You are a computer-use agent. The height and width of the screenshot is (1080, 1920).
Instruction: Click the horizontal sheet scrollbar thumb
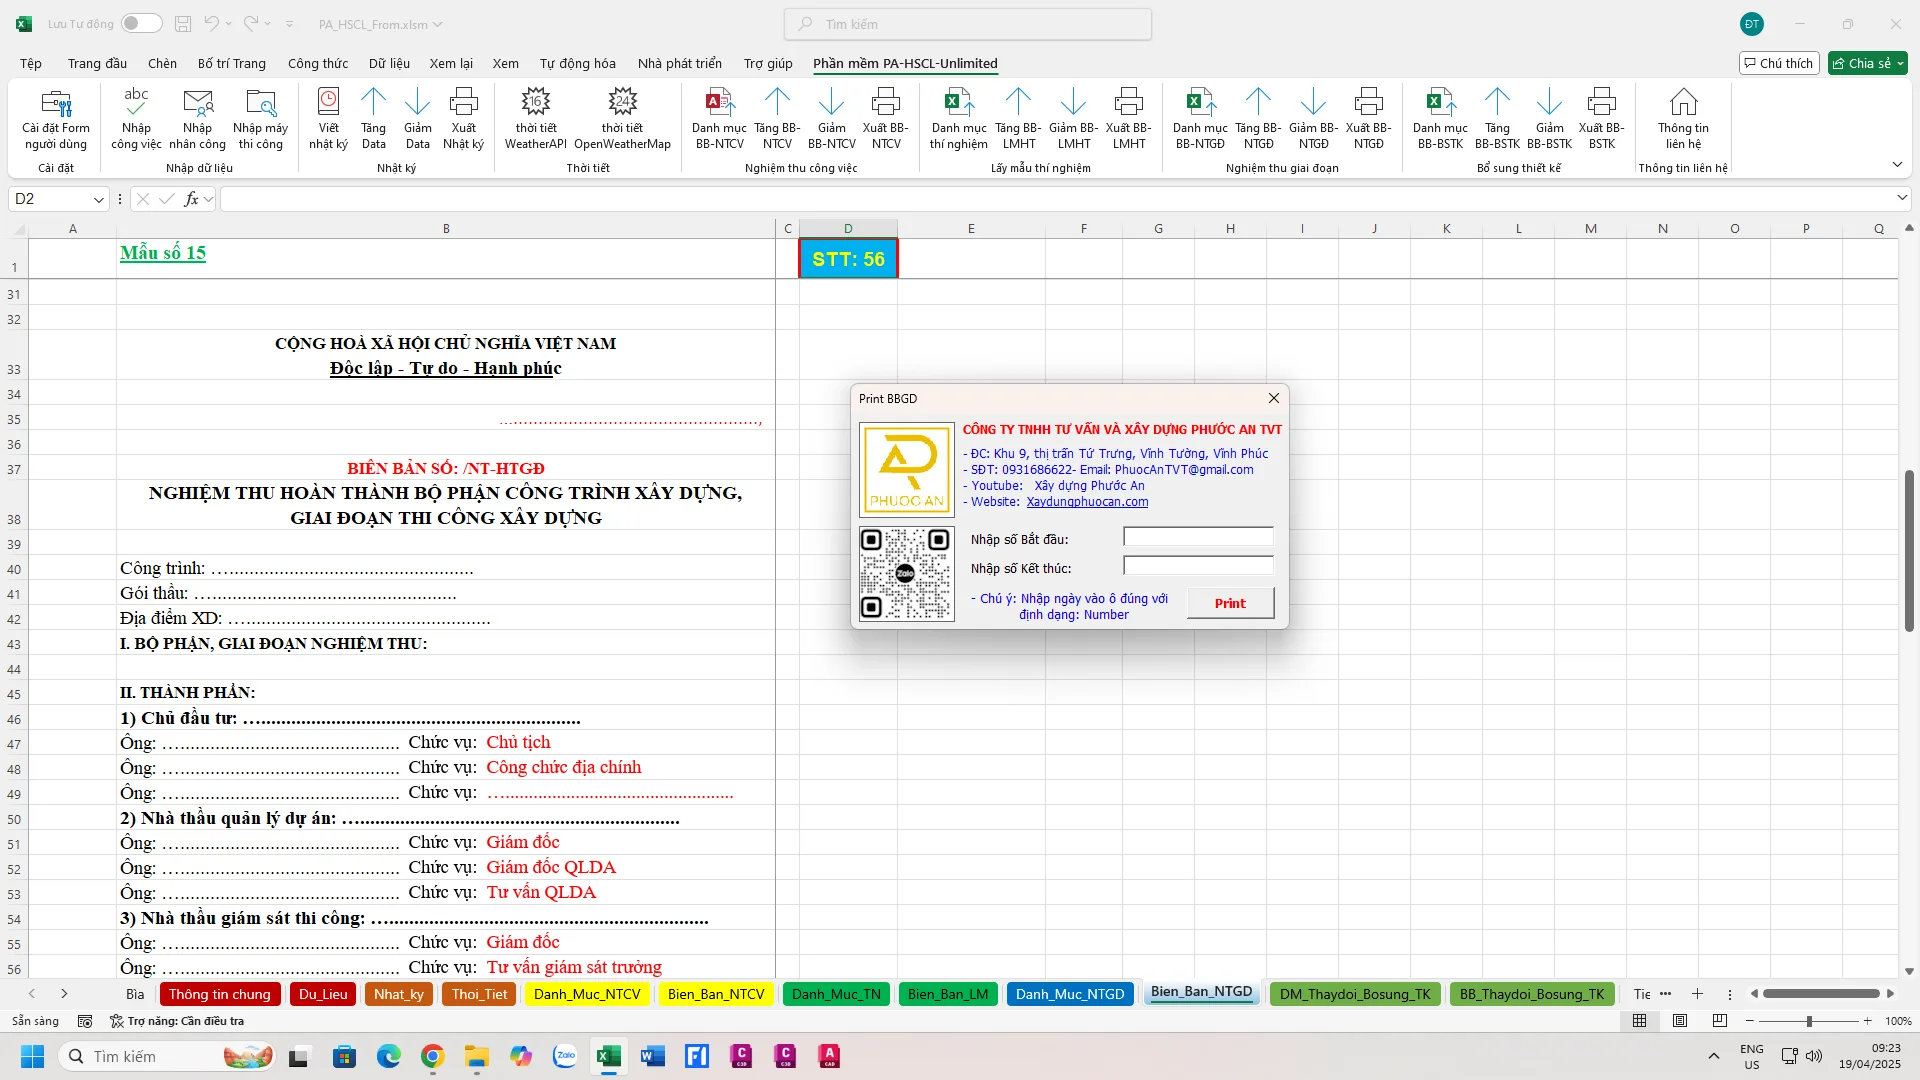1821,994
